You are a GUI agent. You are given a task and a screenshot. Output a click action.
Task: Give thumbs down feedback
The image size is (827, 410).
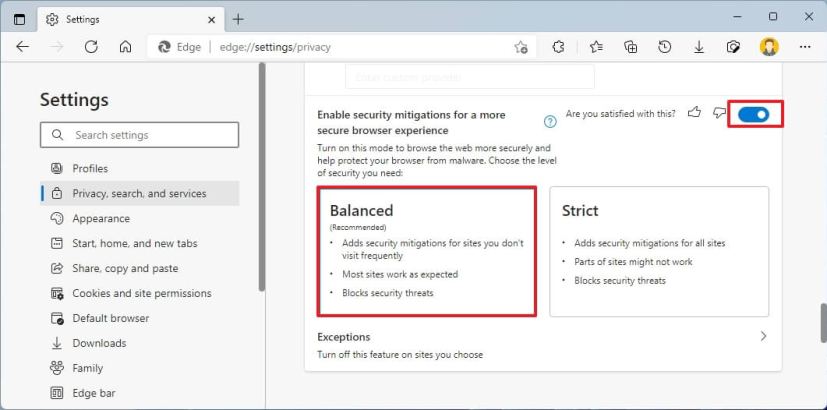pos(719,112)
